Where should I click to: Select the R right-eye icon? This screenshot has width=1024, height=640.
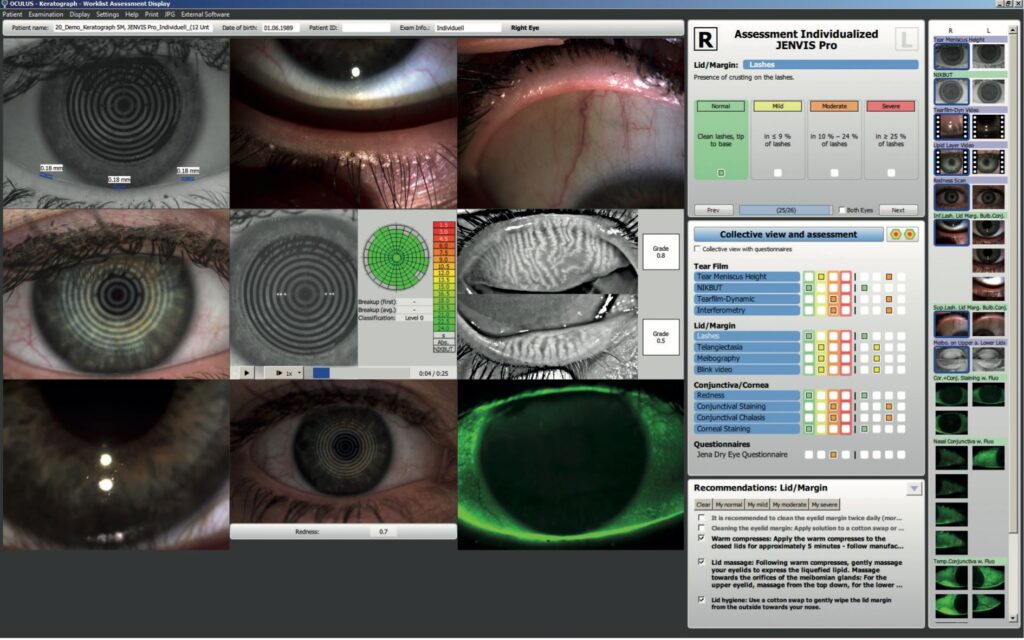point(705,39)
